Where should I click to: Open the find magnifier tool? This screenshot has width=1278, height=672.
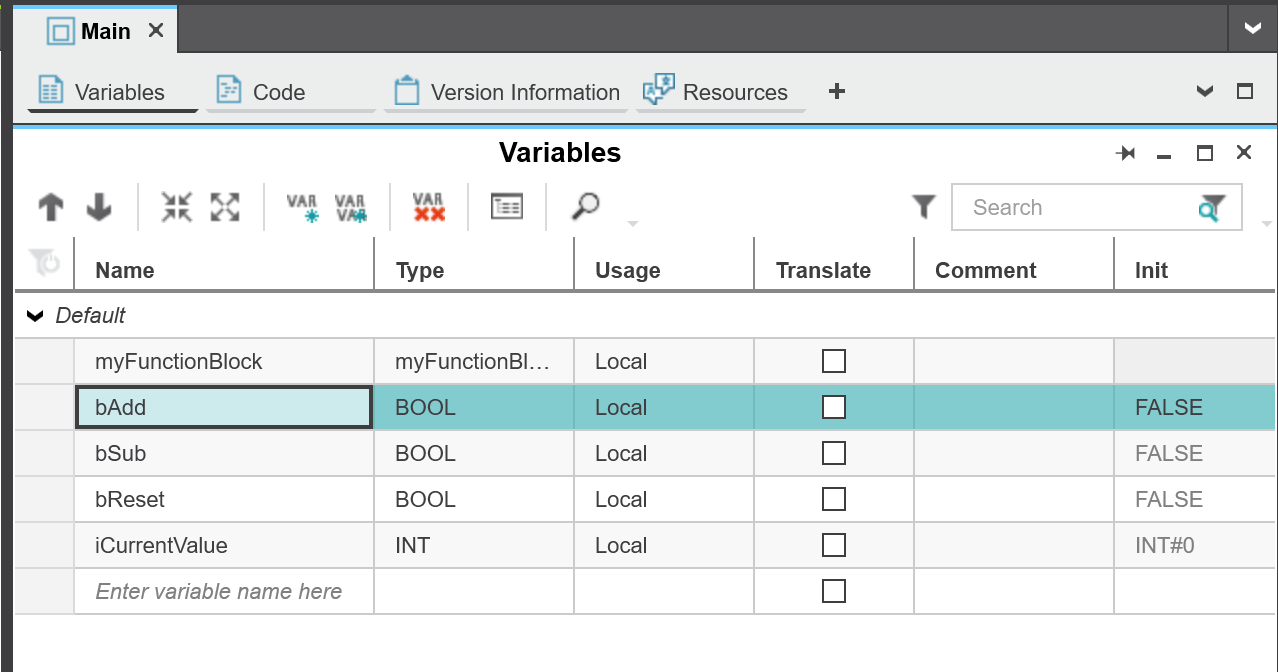585,207
